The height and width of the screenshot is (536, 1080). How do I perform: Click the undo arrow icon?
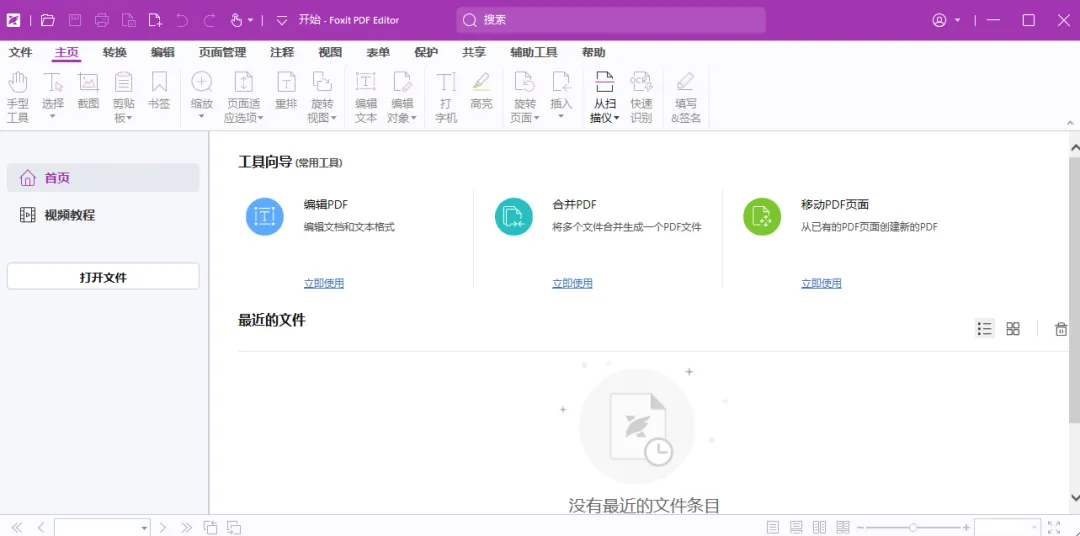(x=182, y=20)
